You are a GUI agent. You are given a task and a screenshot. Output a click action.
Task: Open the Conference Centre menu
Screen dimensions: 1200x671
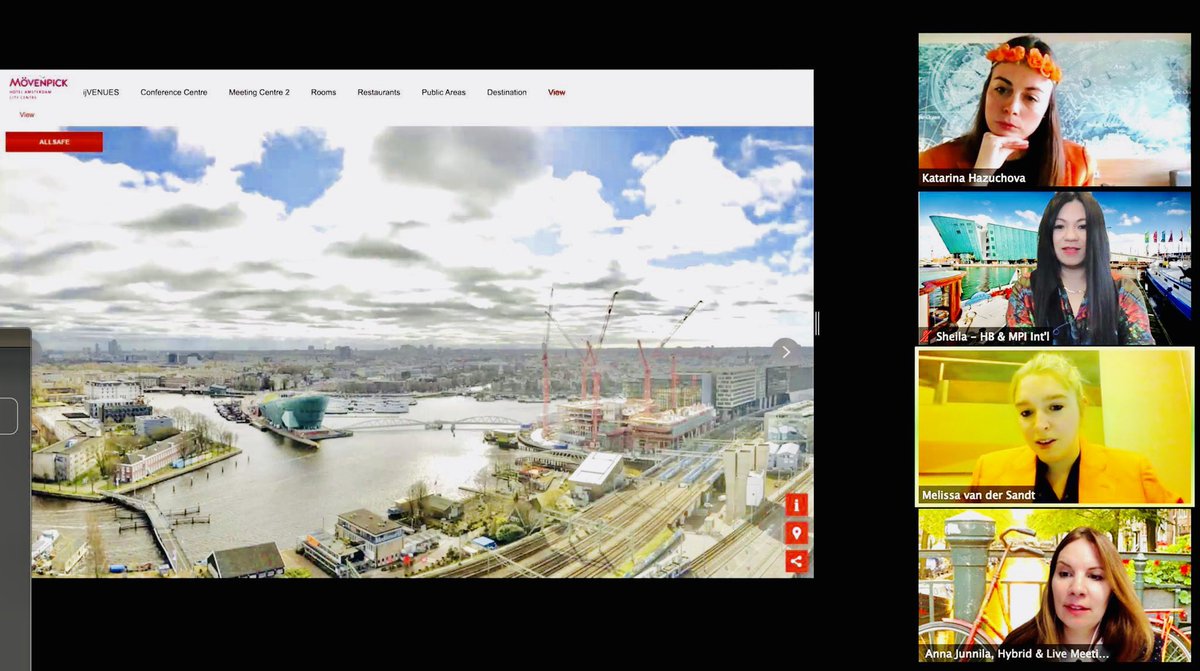click(174, 92)
